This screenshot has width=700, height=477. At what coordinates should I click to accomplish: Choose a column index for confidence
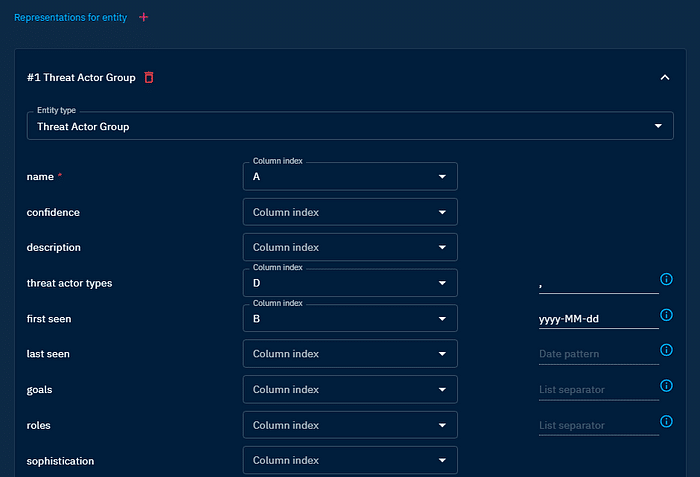point(349,212)
